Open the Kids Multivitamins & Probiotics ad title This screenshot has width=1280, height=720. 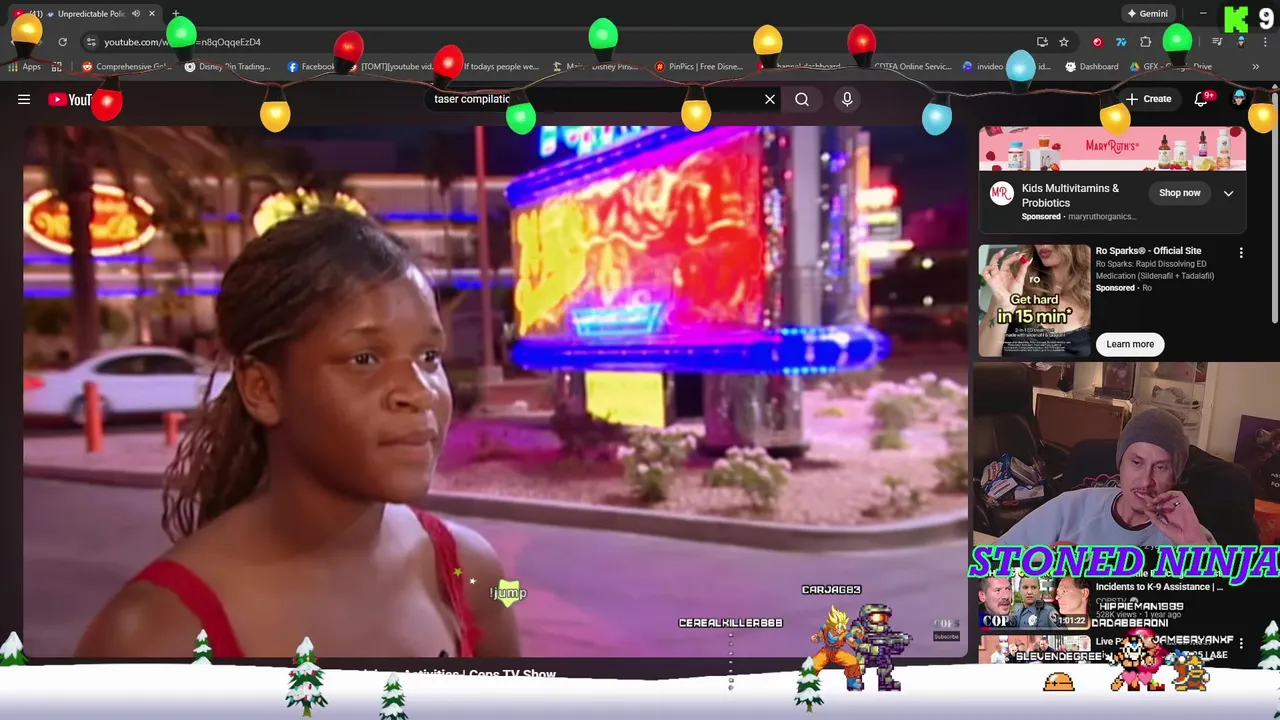(x=1070, y=195)
